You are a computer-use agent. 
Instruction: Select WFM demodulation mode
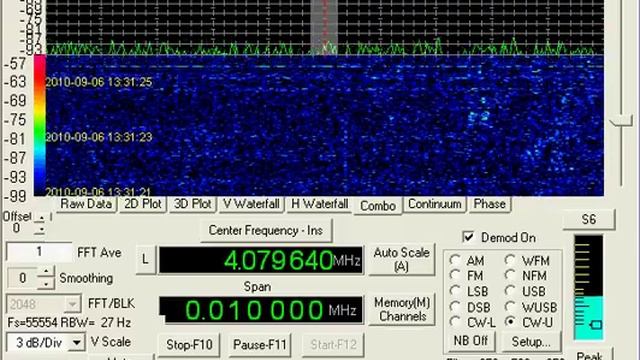(x=510, y=260)
